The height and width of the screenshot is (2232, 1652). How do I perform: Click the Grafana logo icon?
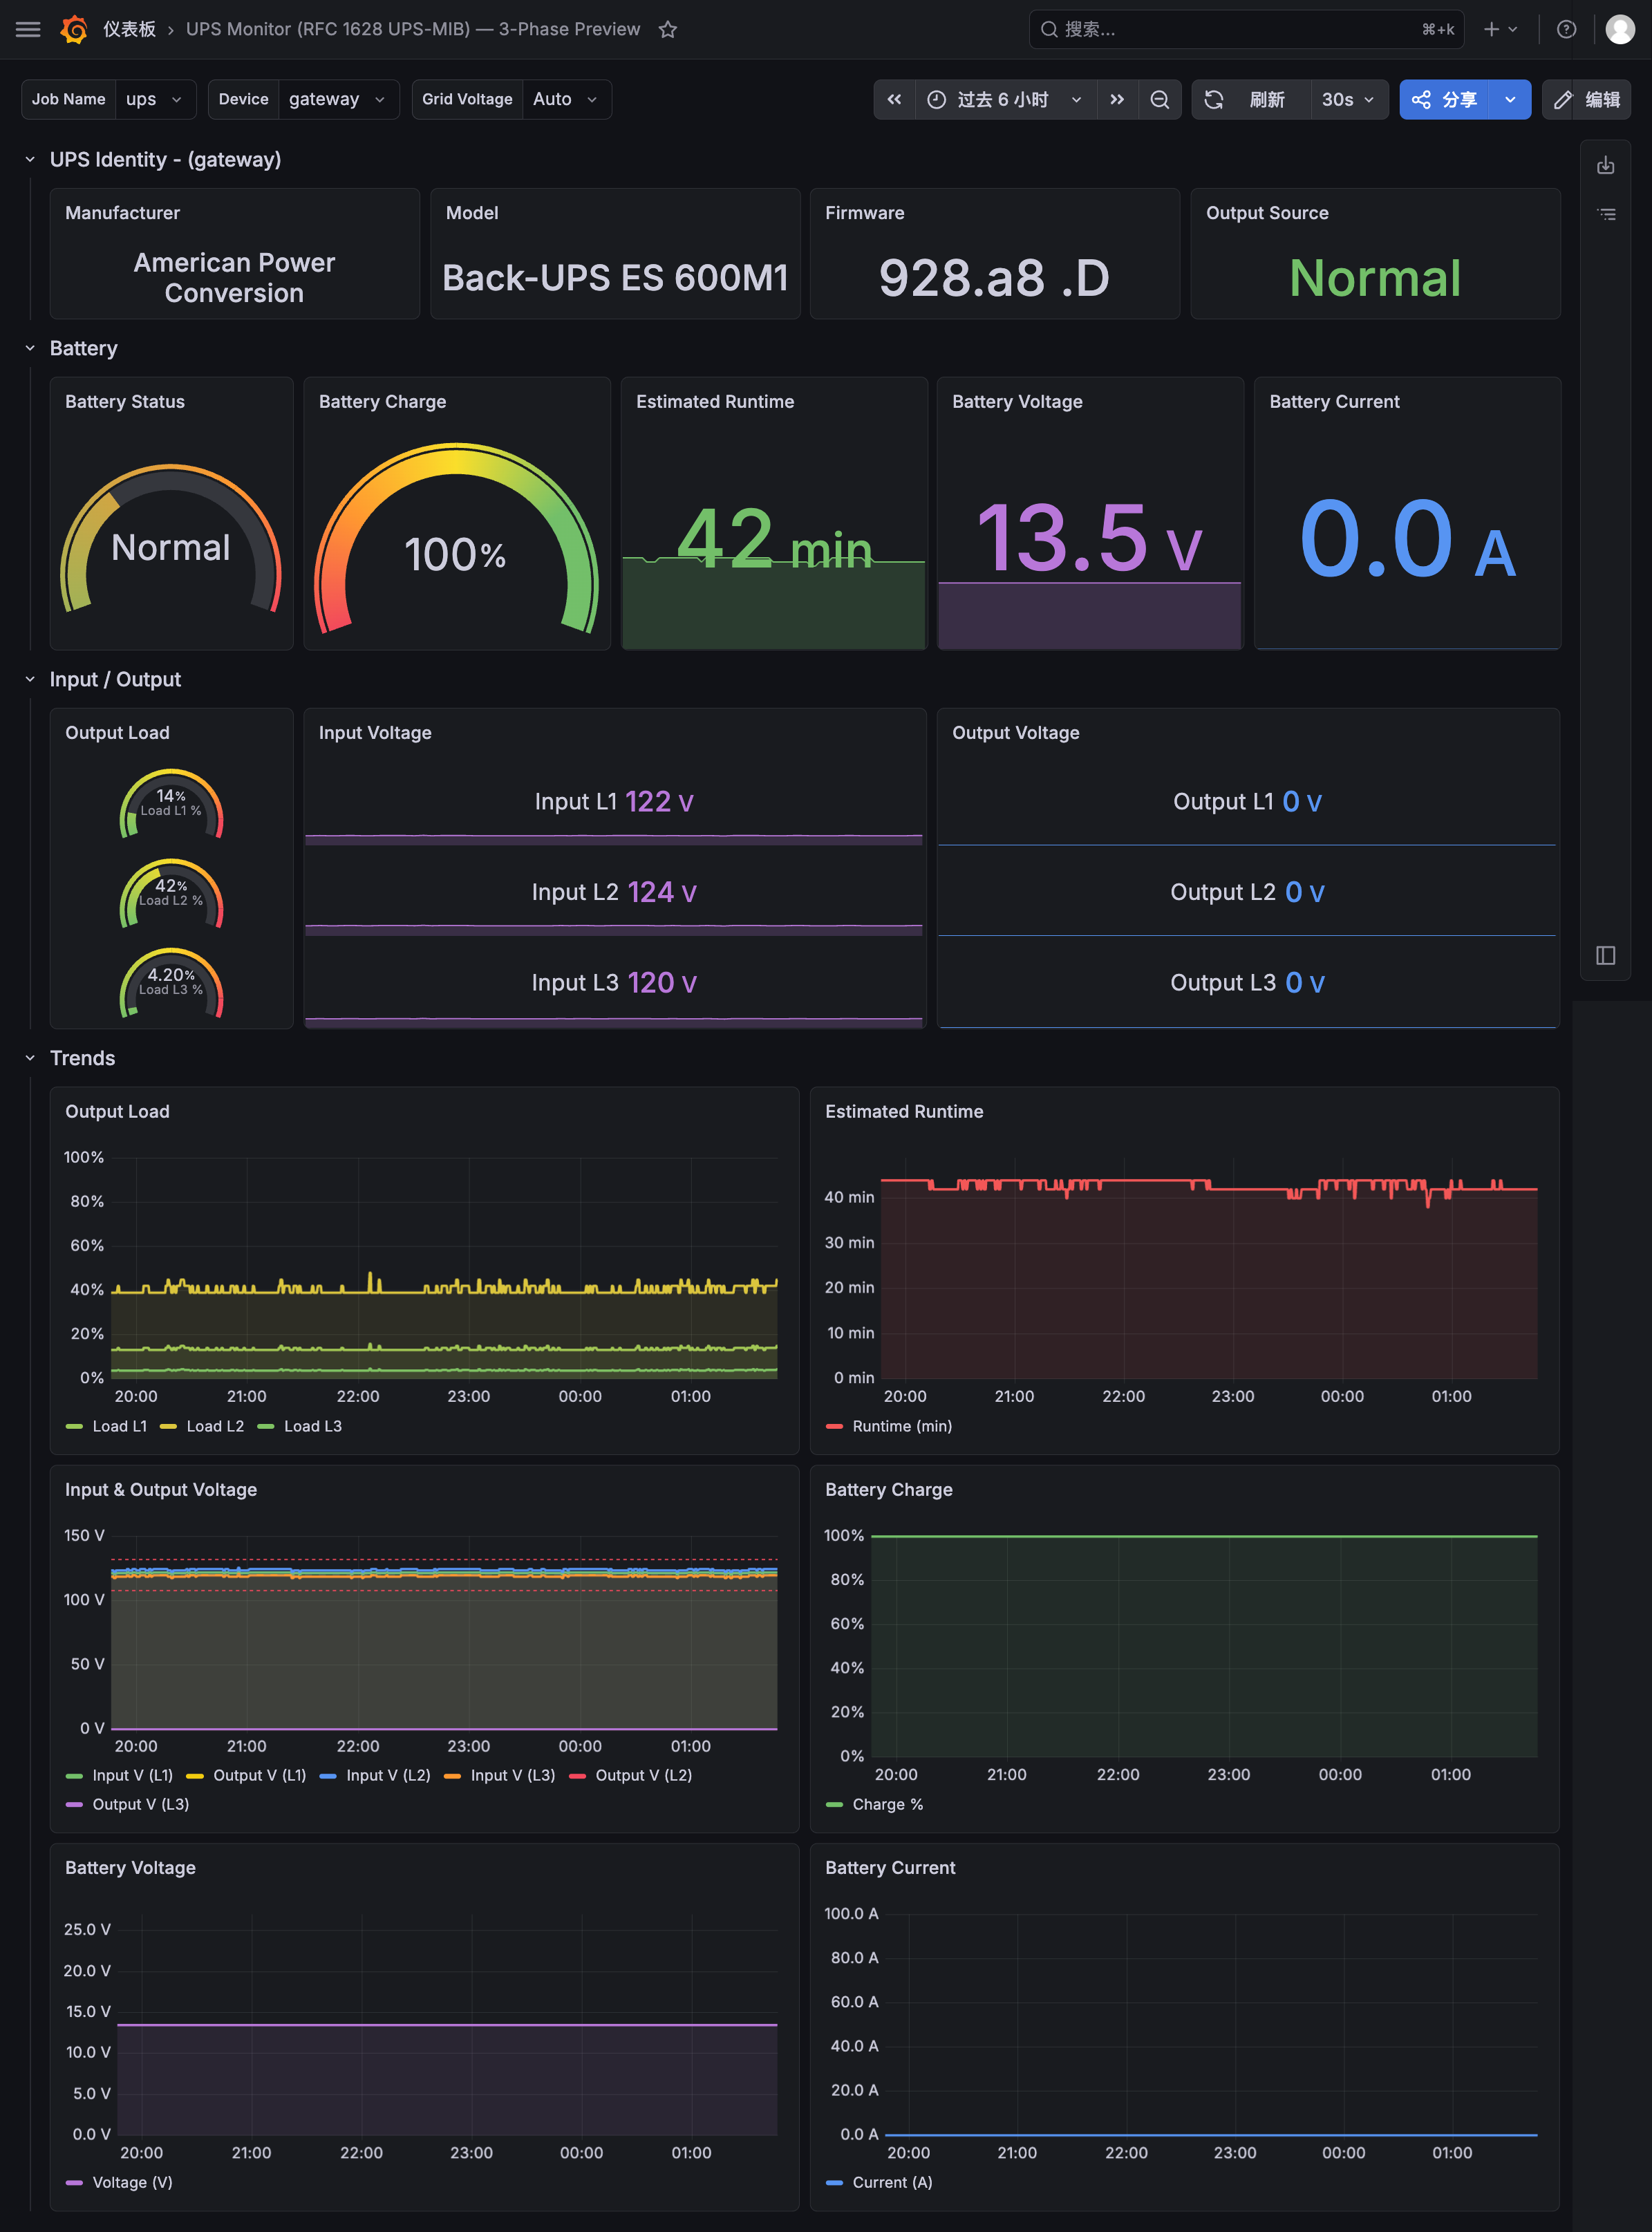click(x=74, y=29)
